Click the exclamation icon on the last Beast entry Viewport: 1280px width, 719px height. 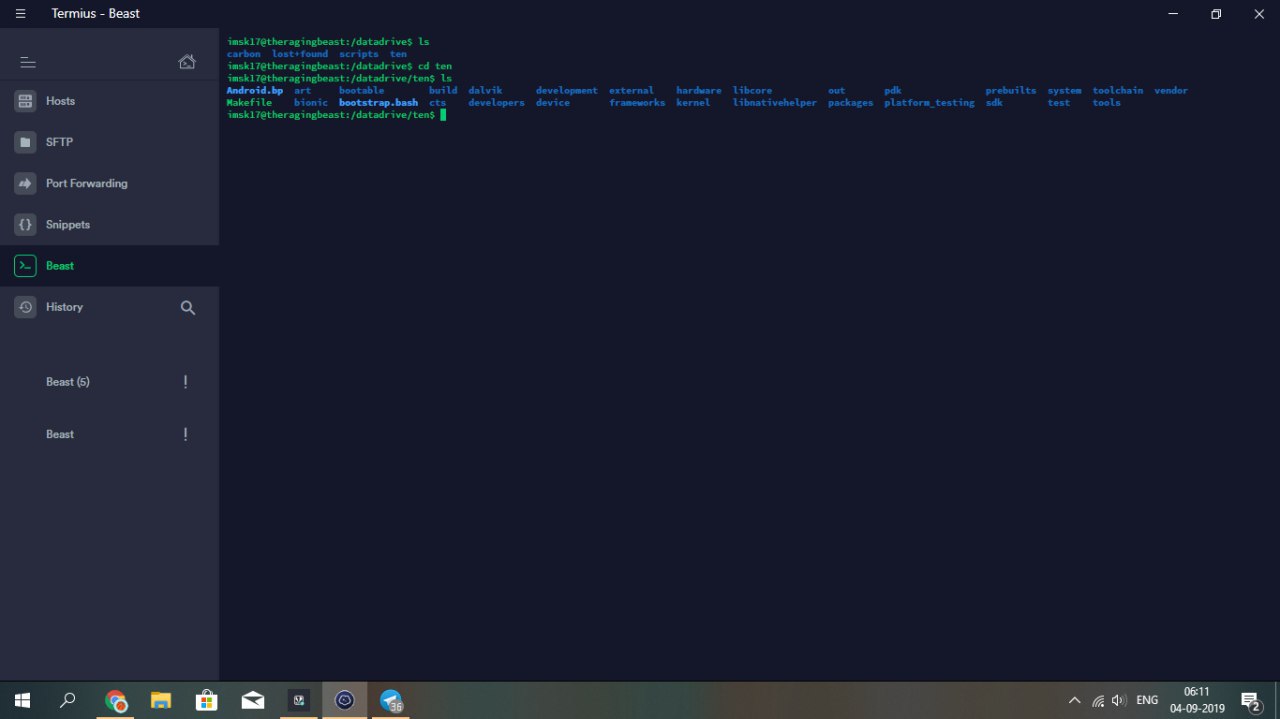tap(185, 434)
